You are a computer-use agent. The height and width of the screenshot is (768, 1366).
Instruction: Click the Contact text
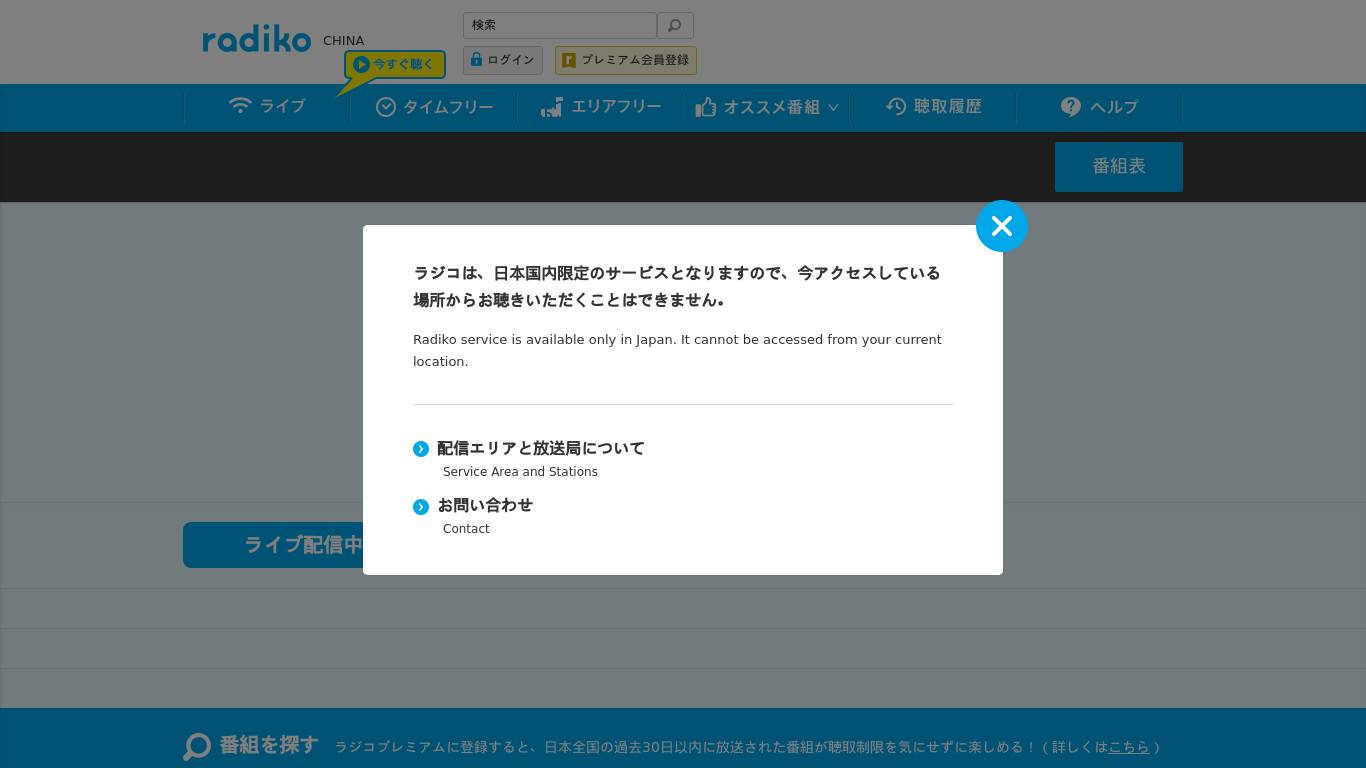click(x=466, y=529)
